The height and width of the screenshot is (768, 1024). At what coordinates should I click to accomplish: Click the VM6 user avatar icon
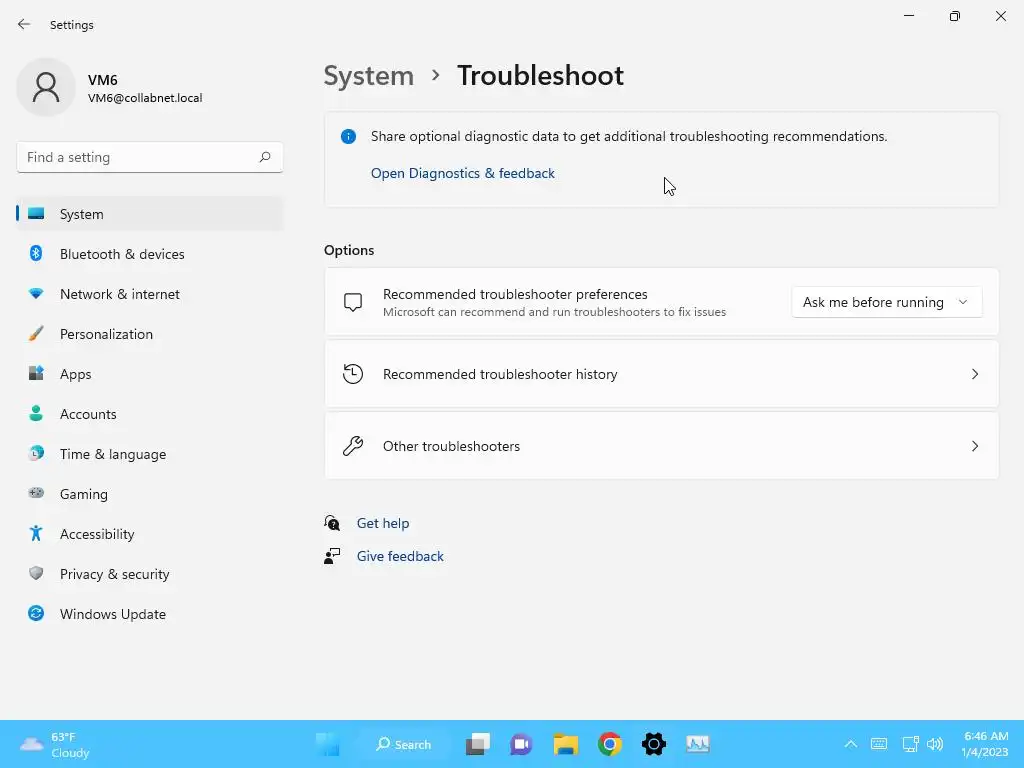click(46, 87)
